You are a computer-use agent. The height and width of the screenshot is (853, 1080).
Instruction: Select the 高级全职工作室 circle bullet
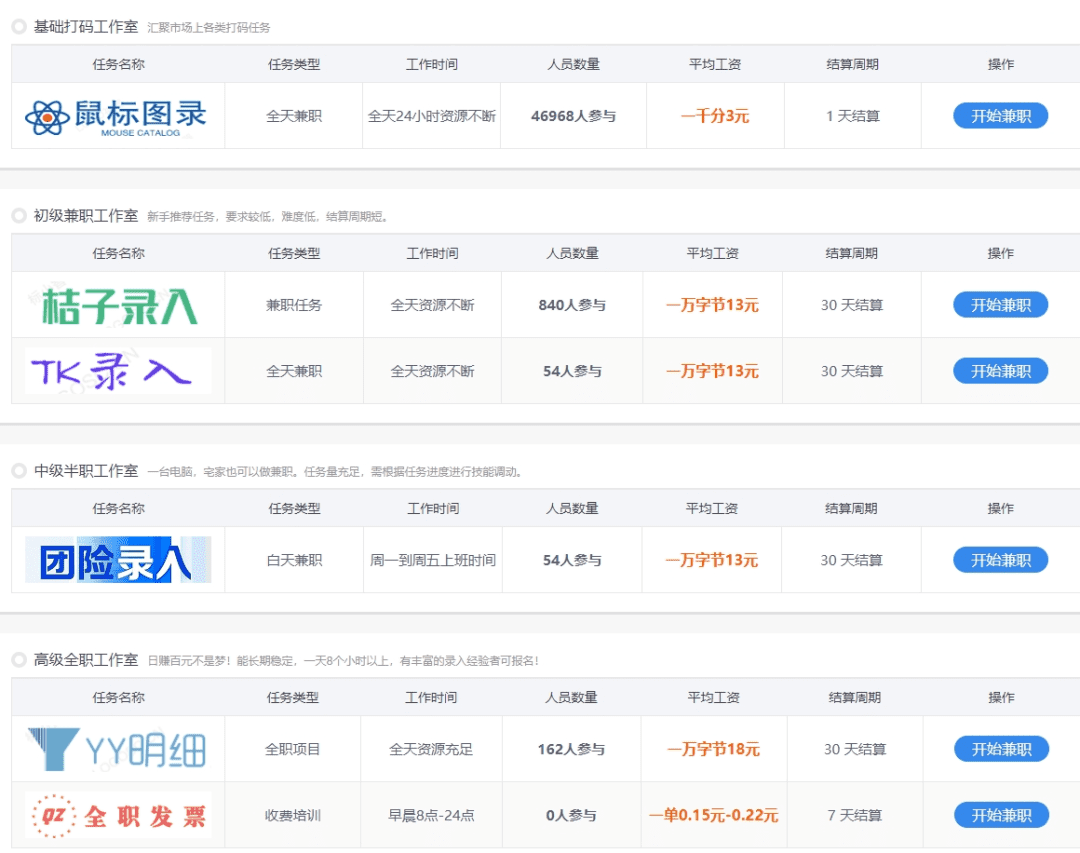[19, 660]
